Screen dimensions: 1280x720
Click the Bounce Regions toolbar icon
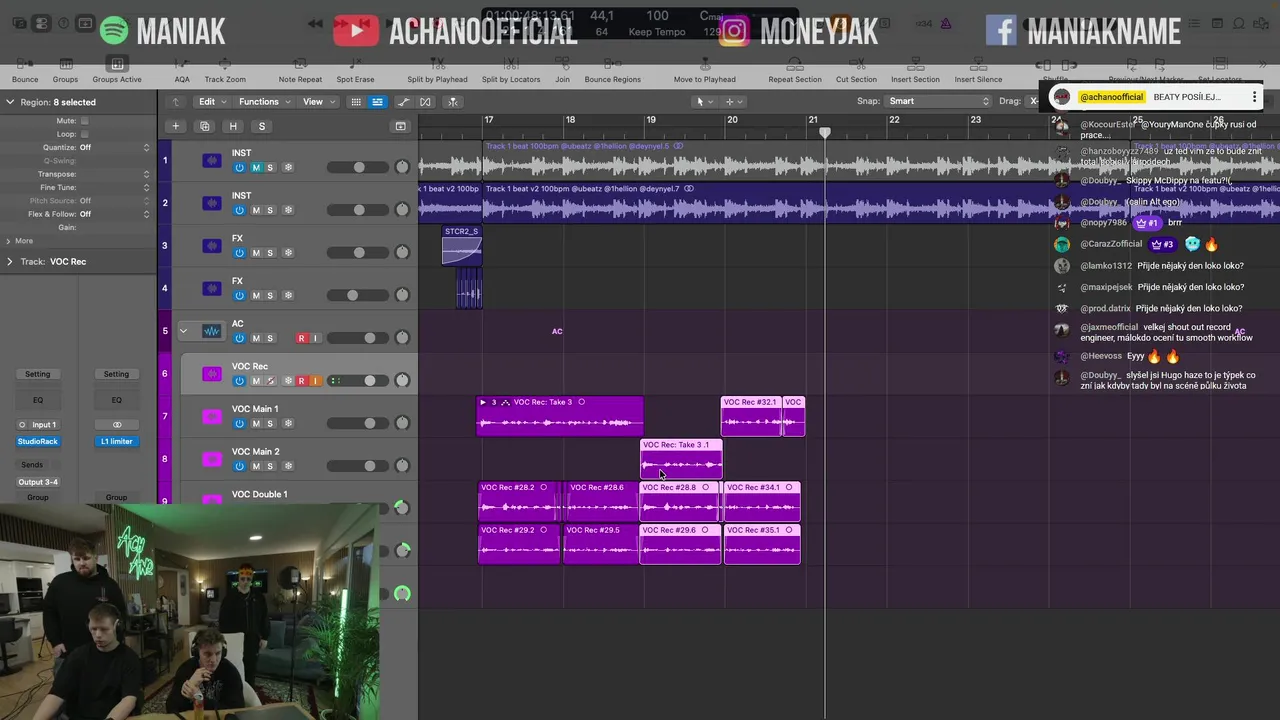click(612, 65)
